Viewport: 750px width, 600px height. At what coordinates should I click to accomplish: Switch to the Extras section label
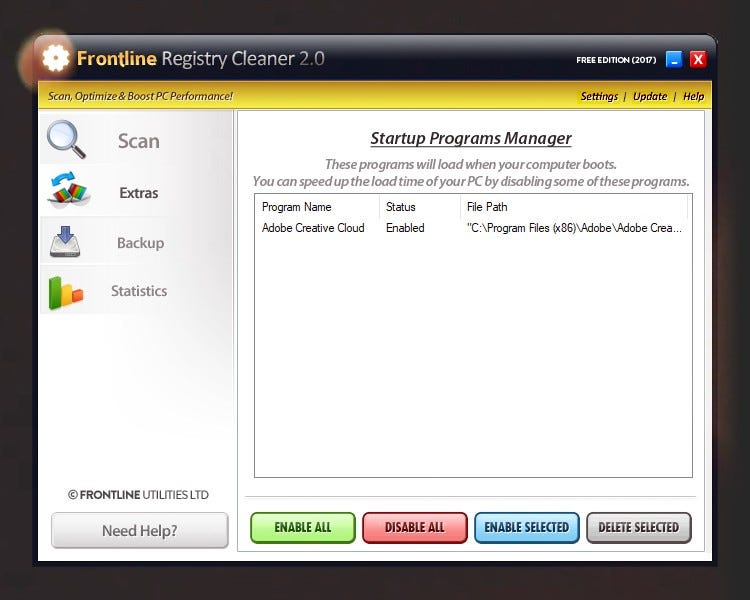[139, 193]
